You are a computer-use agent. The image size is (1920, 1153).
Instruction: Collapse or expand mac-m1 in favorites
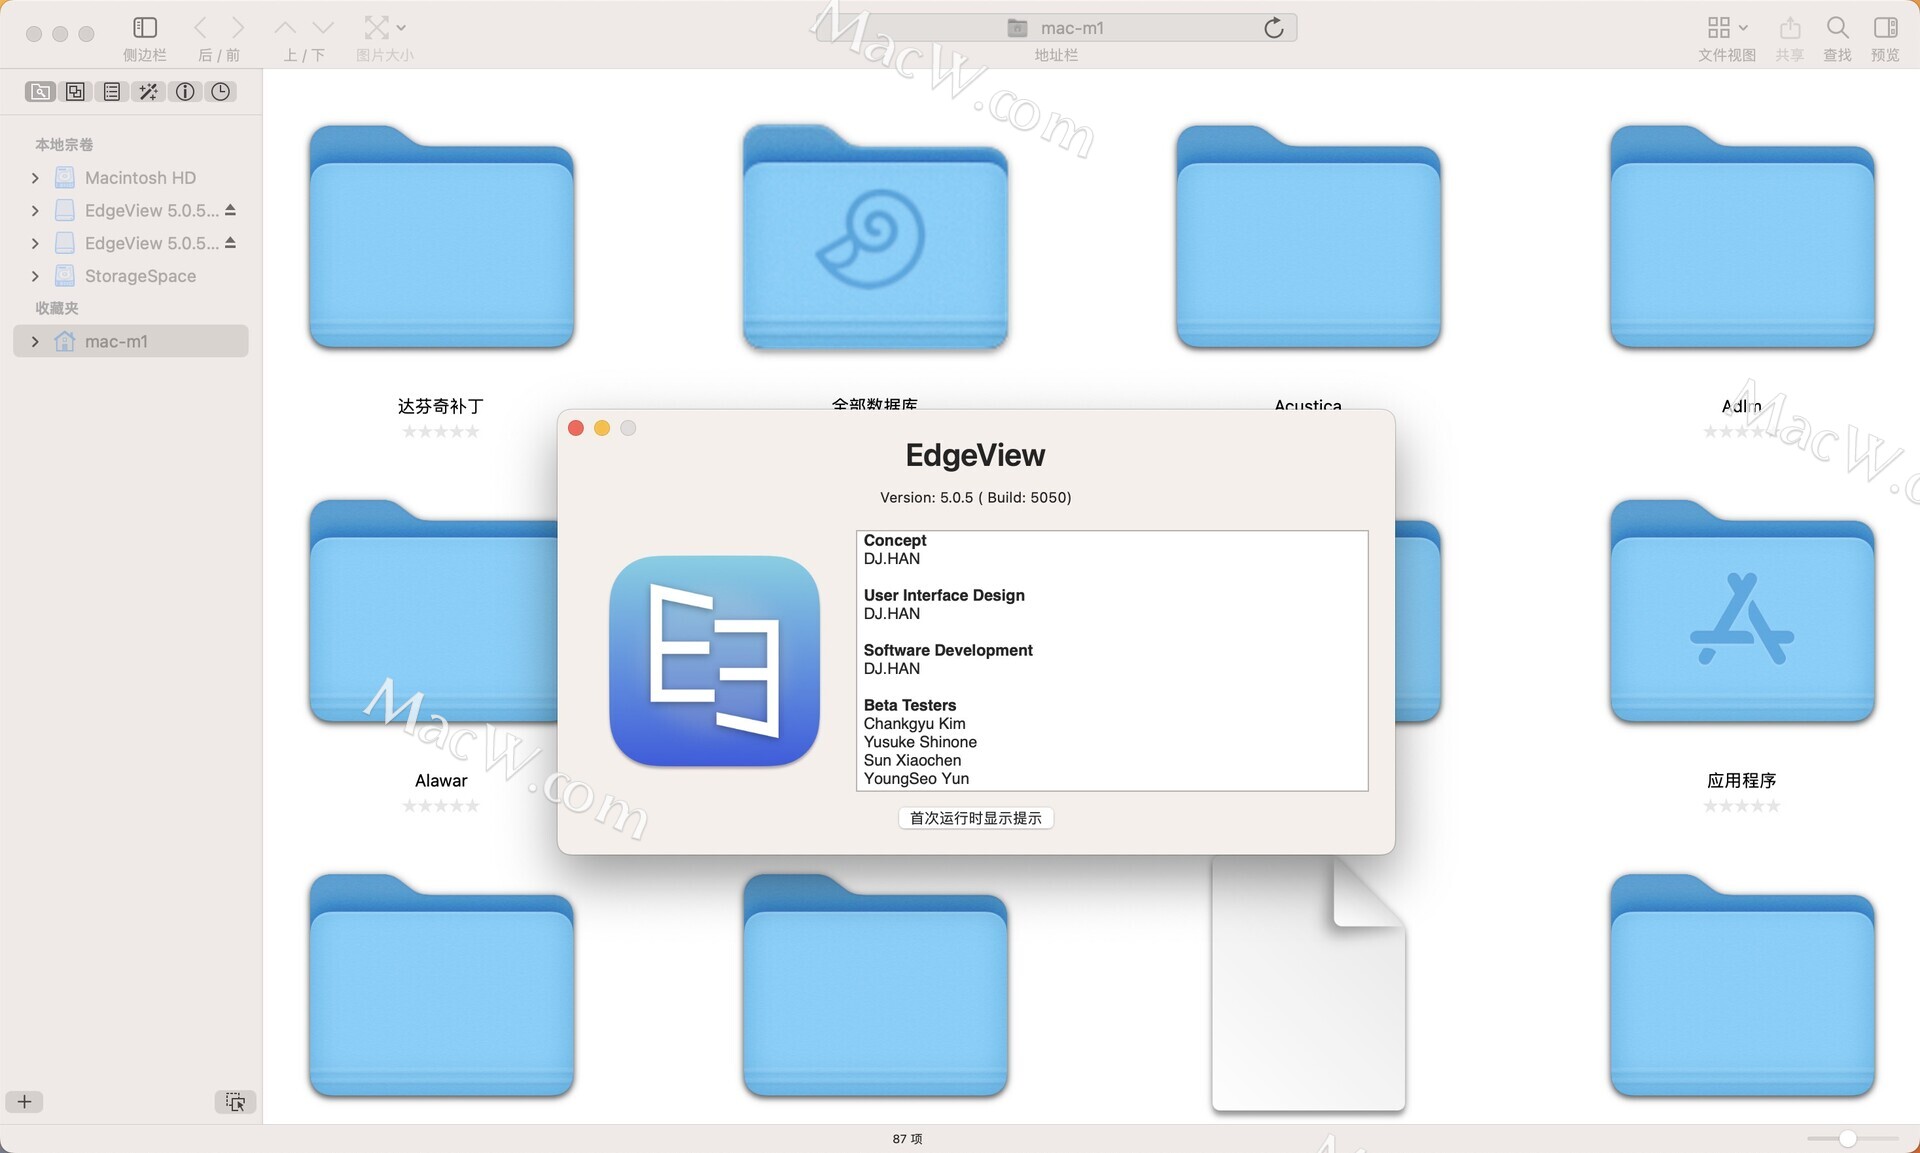35,342
